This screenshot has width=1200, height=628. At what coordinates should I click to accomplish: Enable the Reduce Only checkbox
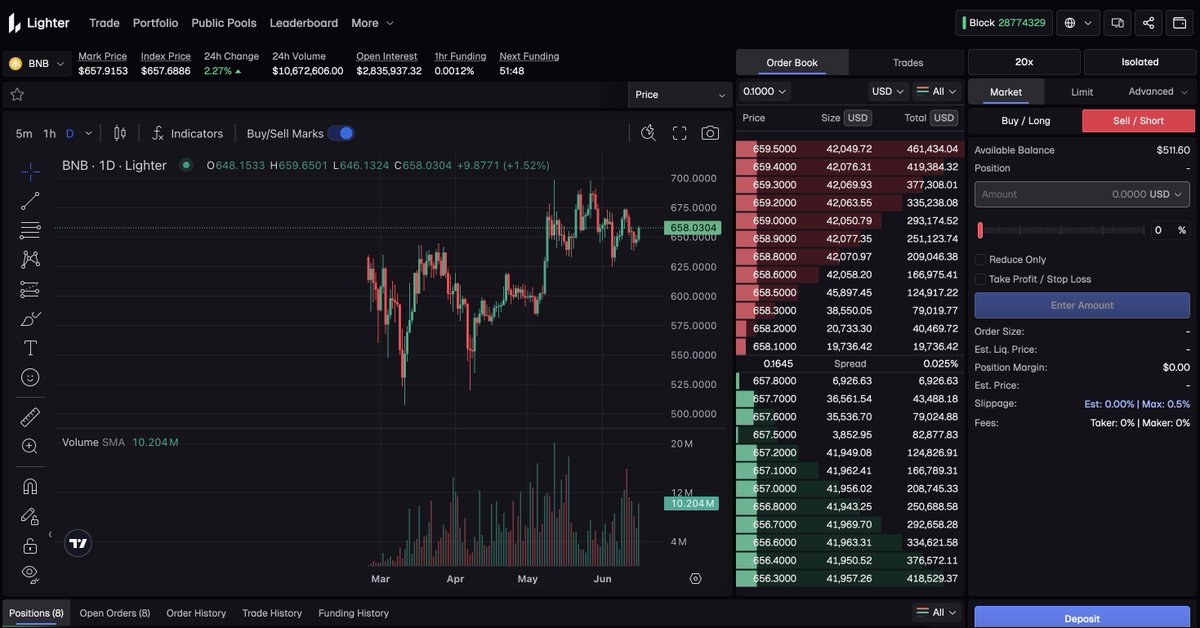tap(978, 259)
